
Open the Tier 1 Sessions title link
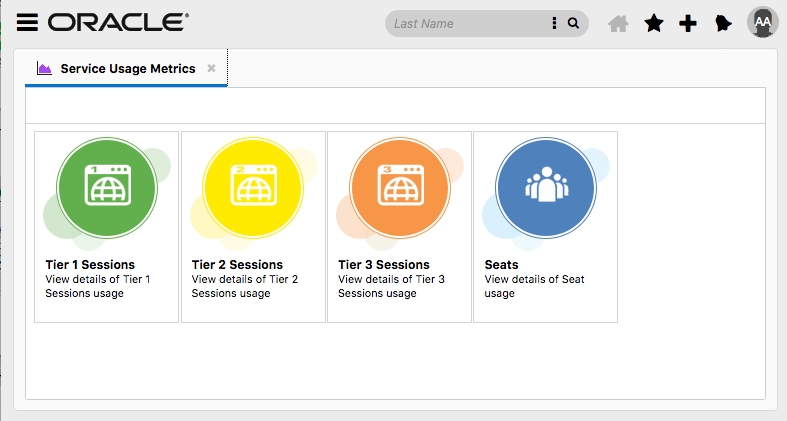91,265
